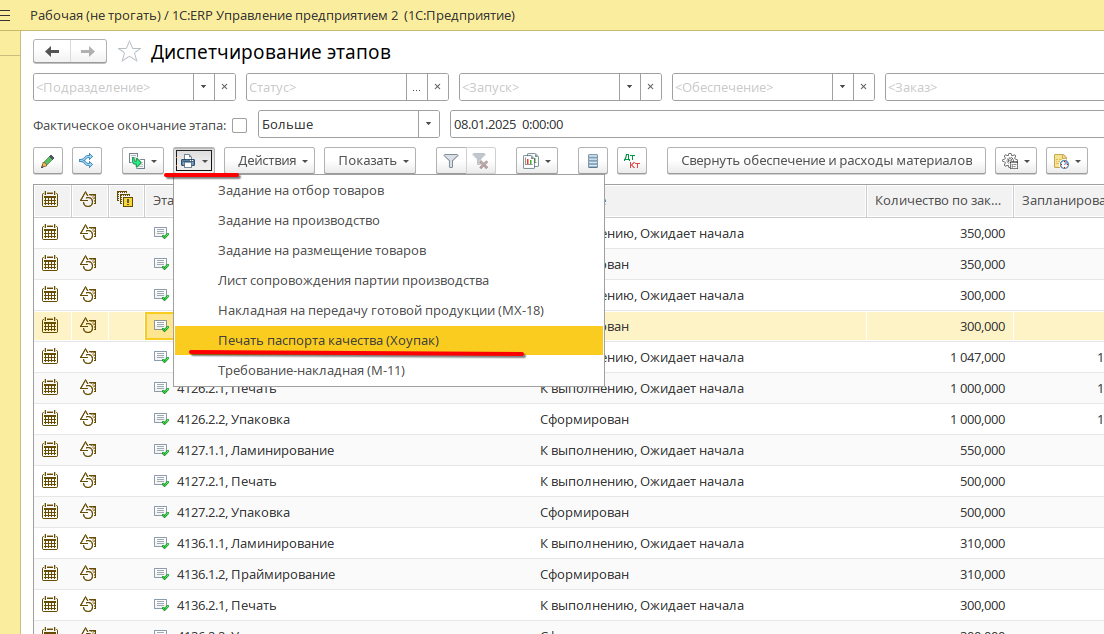The height and width of the screenshot is (634, 1104).
Task: Click the back navigation arrow
Action: pyautogui.click(x=52, y=52)
